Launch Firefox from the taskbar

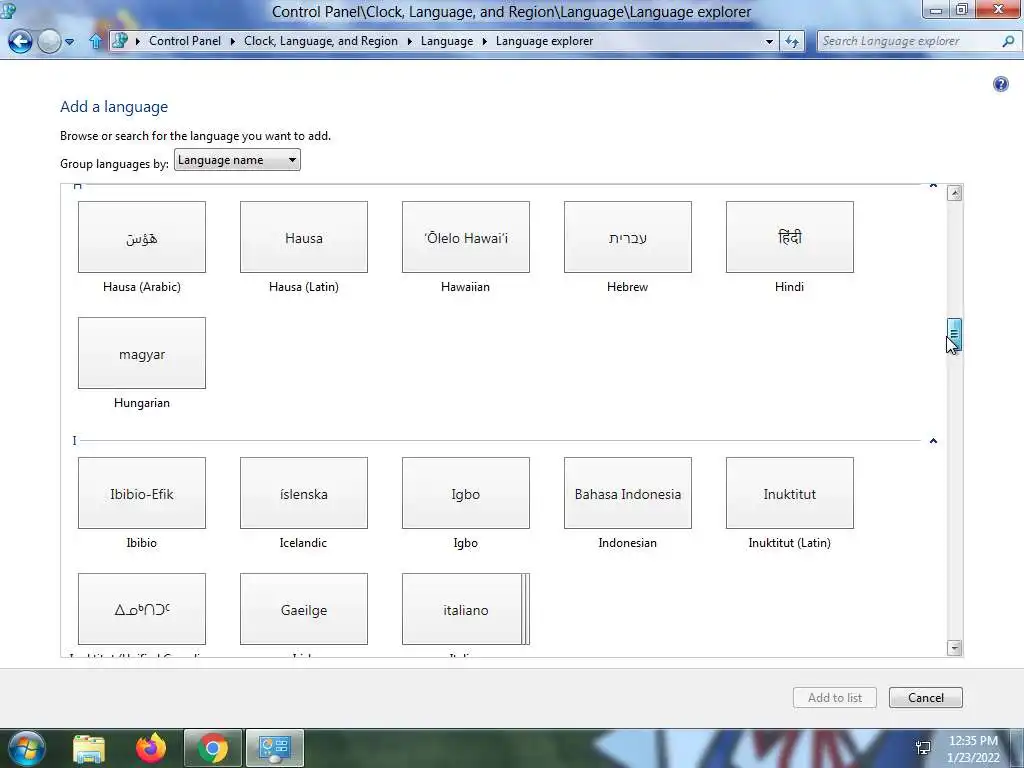point(151,748)
